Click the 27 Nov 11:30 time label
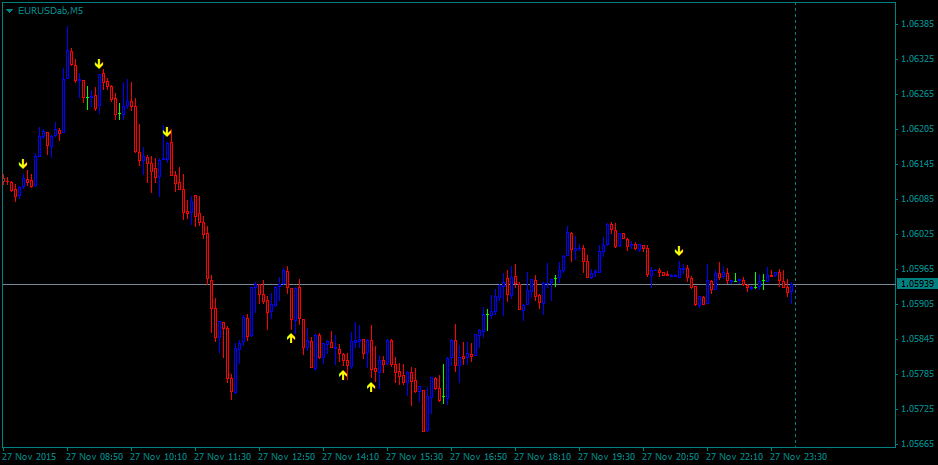Image resolution: width=938 pixels, height=465 pixels. (x=222, y=457)
